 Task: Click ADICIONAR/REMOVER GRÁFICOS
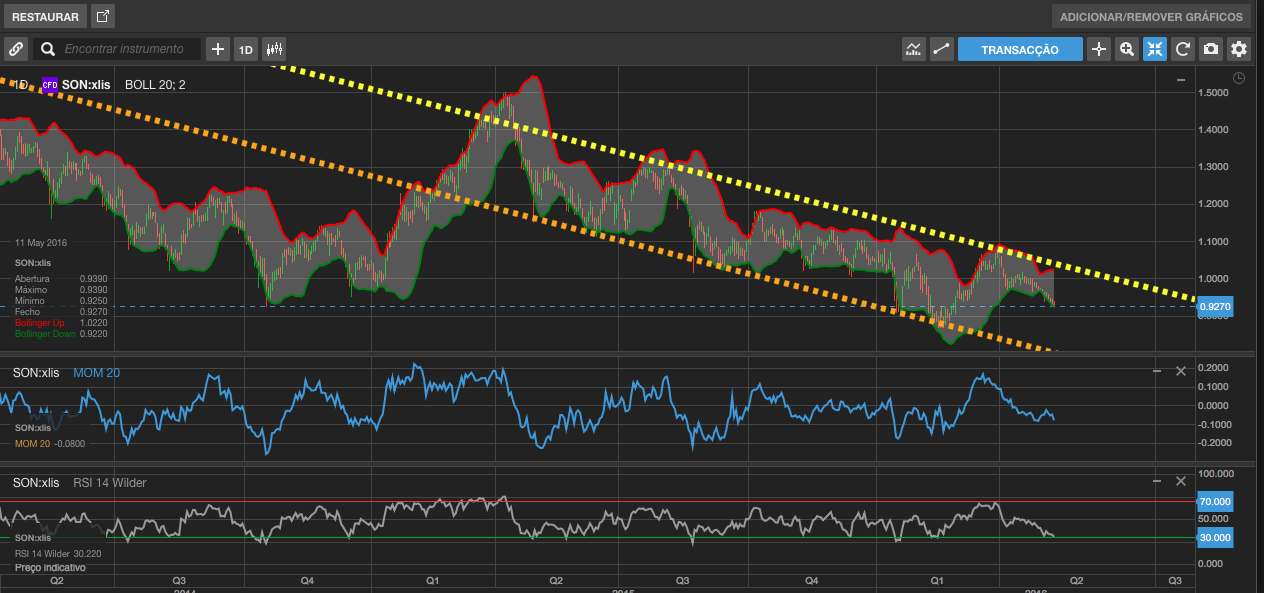pyautogui.click(x=1151, y=17)
